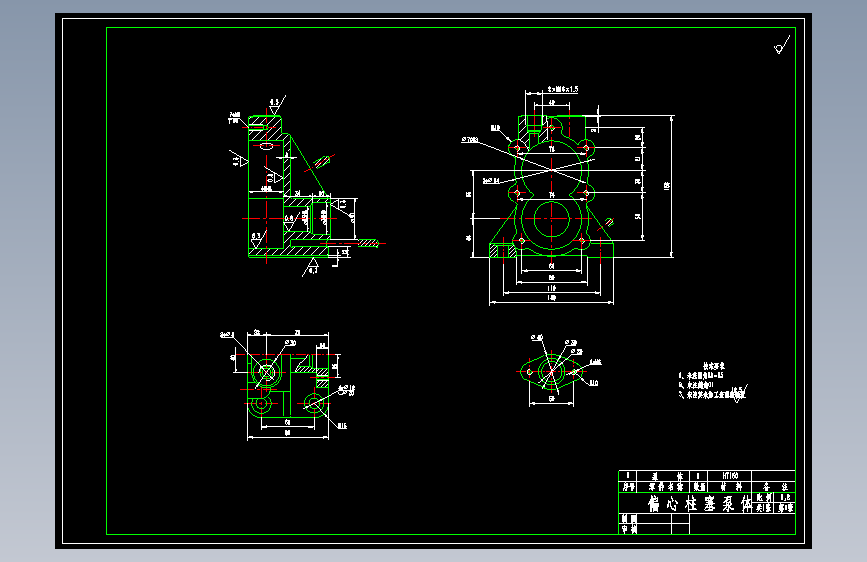Select the 140 overall width dimension
The width and height of the screenshot is (867, 562).
551,298
